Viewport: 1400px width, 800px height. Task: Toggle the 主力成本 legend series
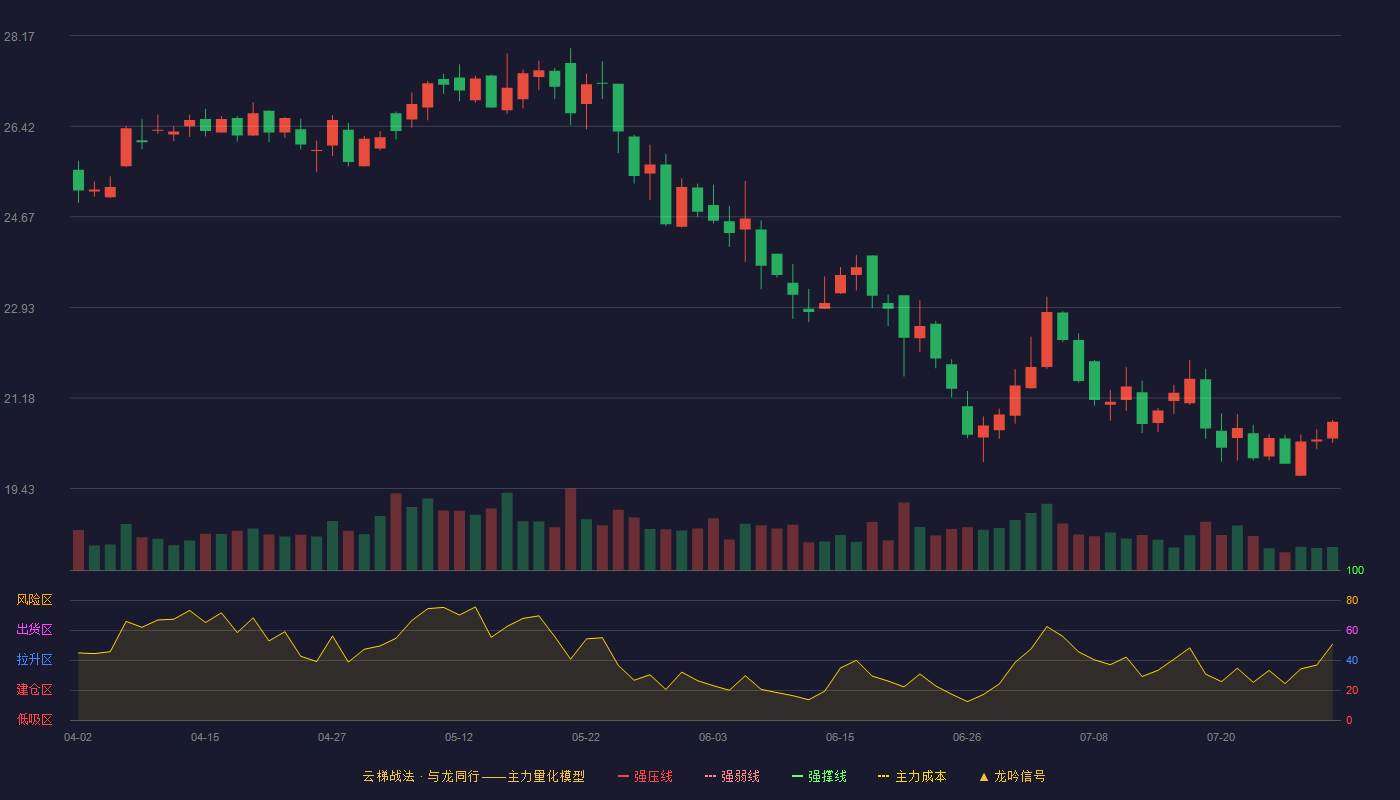912,776
